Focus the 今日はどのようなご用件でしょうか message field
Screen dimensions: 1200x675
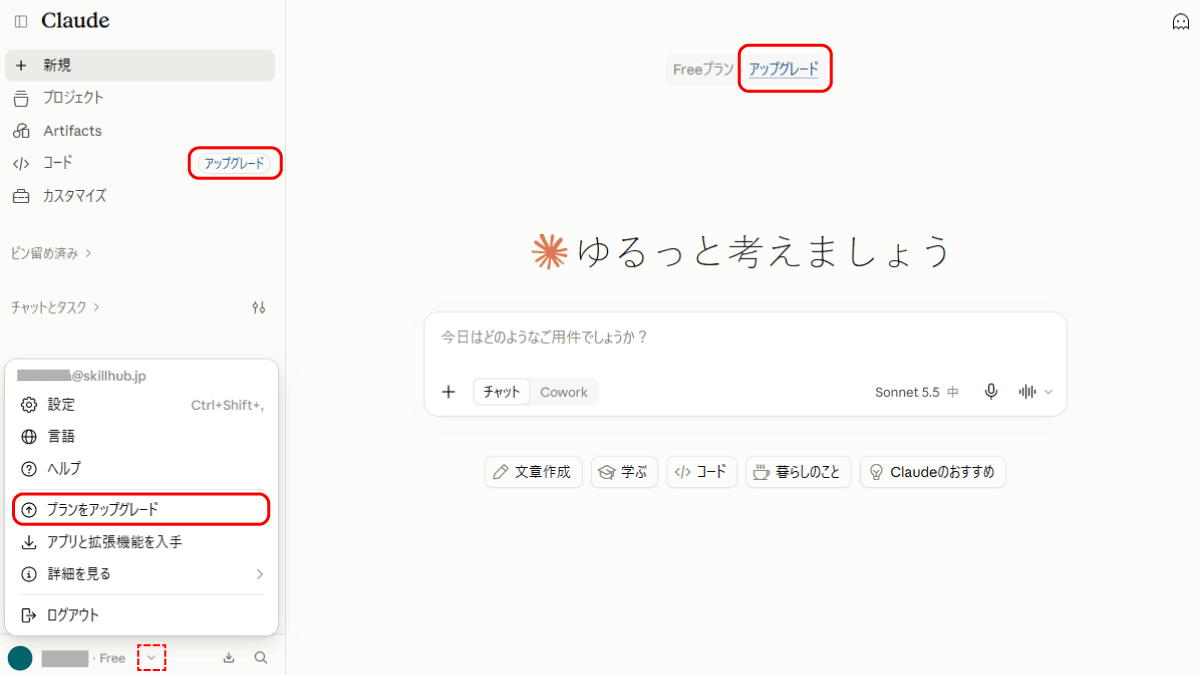tap(745, 337)
